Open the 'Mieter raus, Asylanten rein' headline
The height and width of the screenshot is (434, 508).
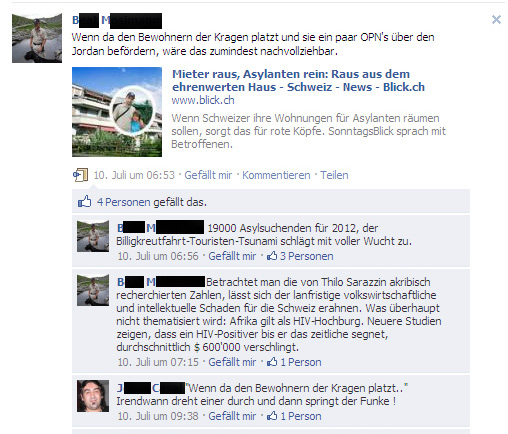(298, 80)
